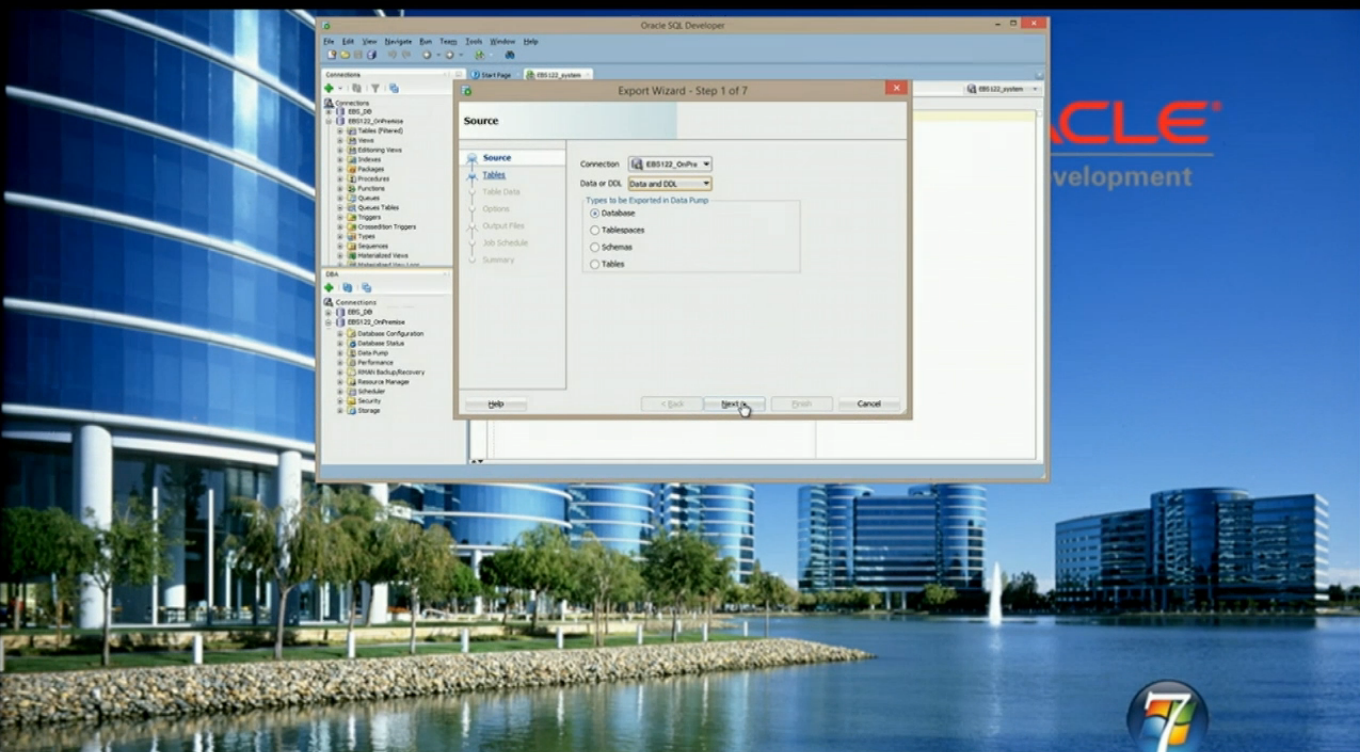Viewport: 1360px width, 752px height.
Task: Choose the Tables export type radio
Action: (595, 264)
